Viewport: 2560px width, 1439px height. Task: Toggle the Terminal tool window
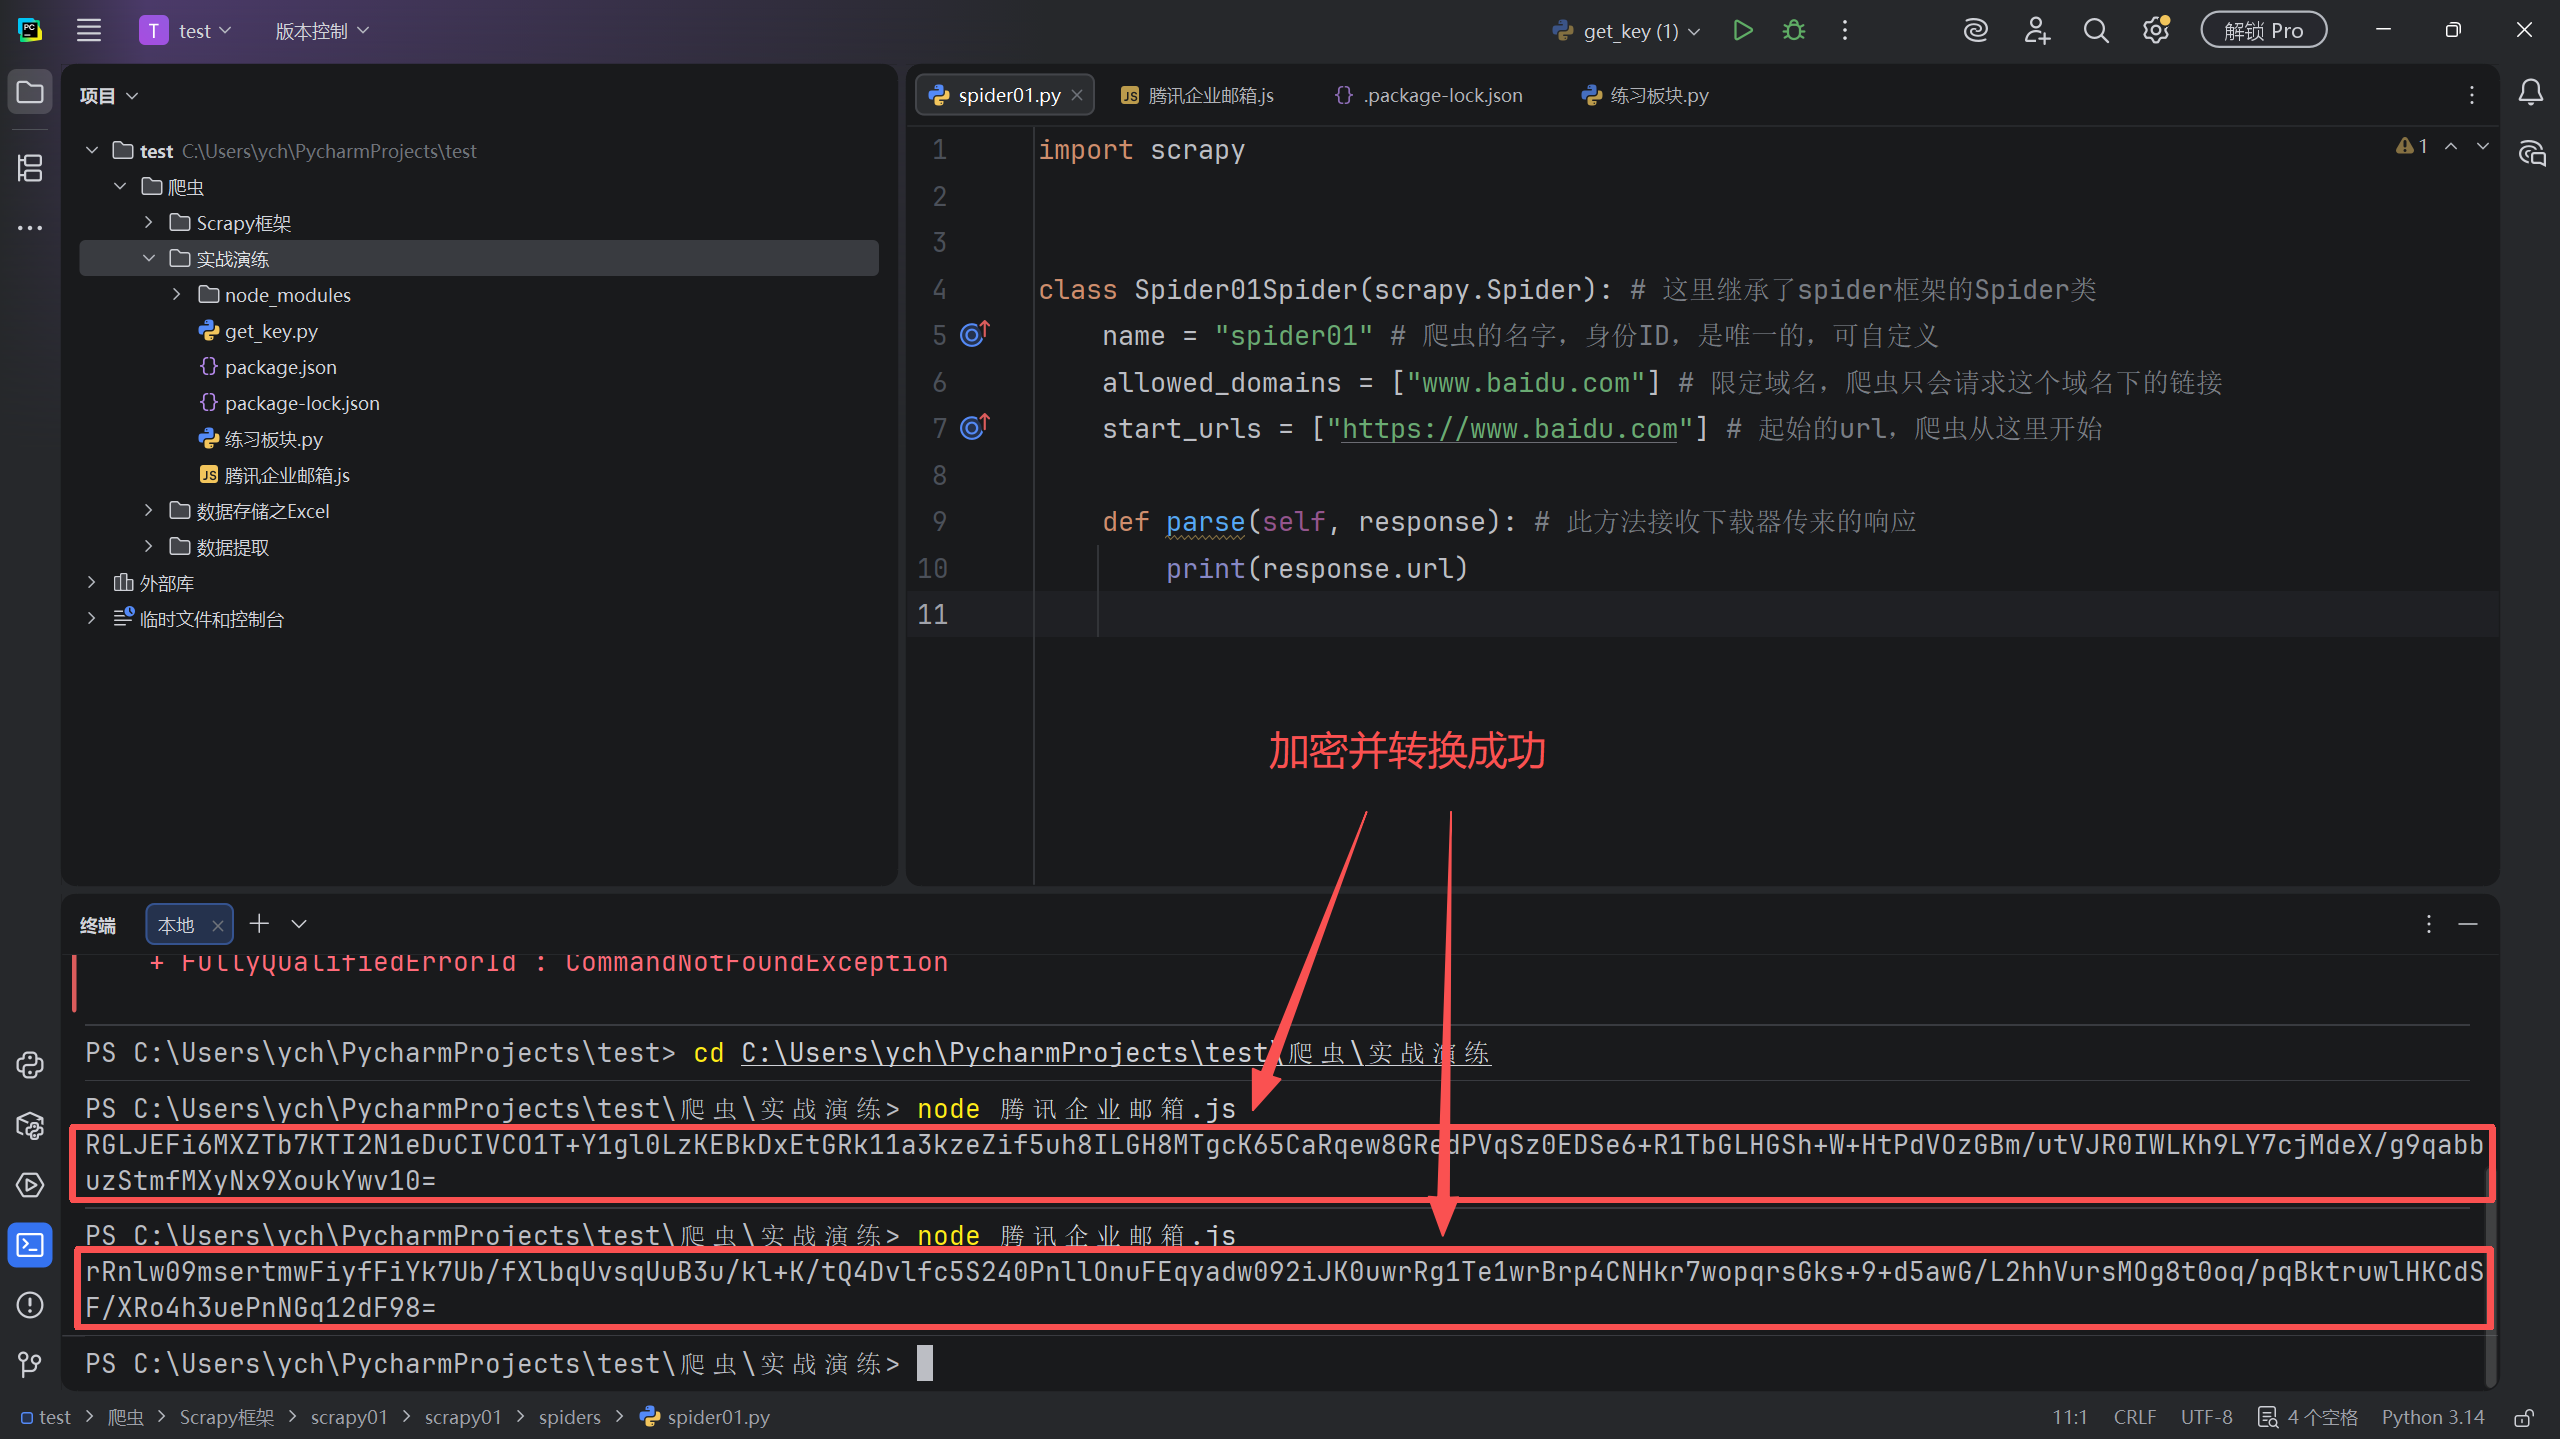tap(30, 1245)
